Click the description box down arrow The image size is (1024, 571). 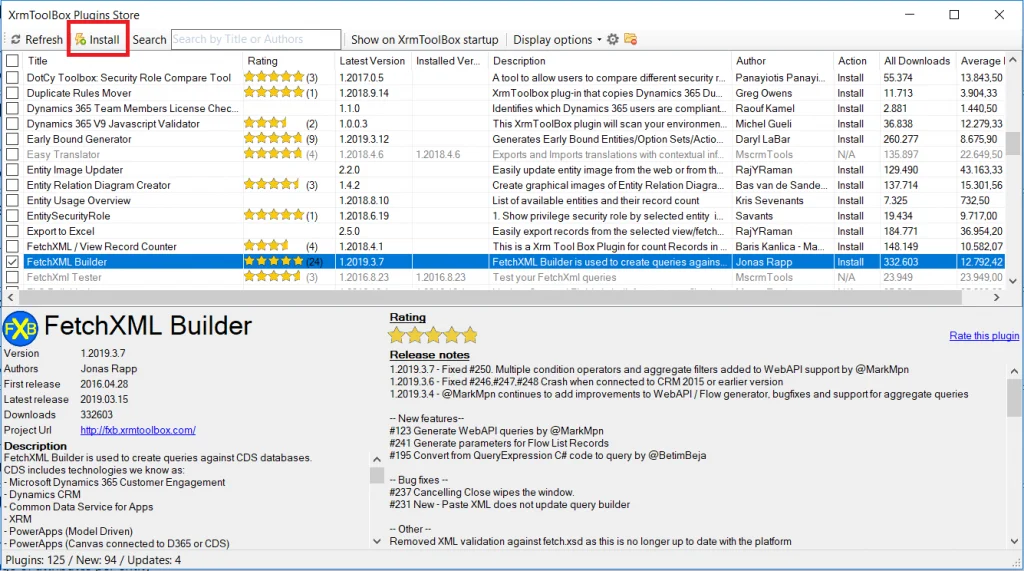pos(377,541)
